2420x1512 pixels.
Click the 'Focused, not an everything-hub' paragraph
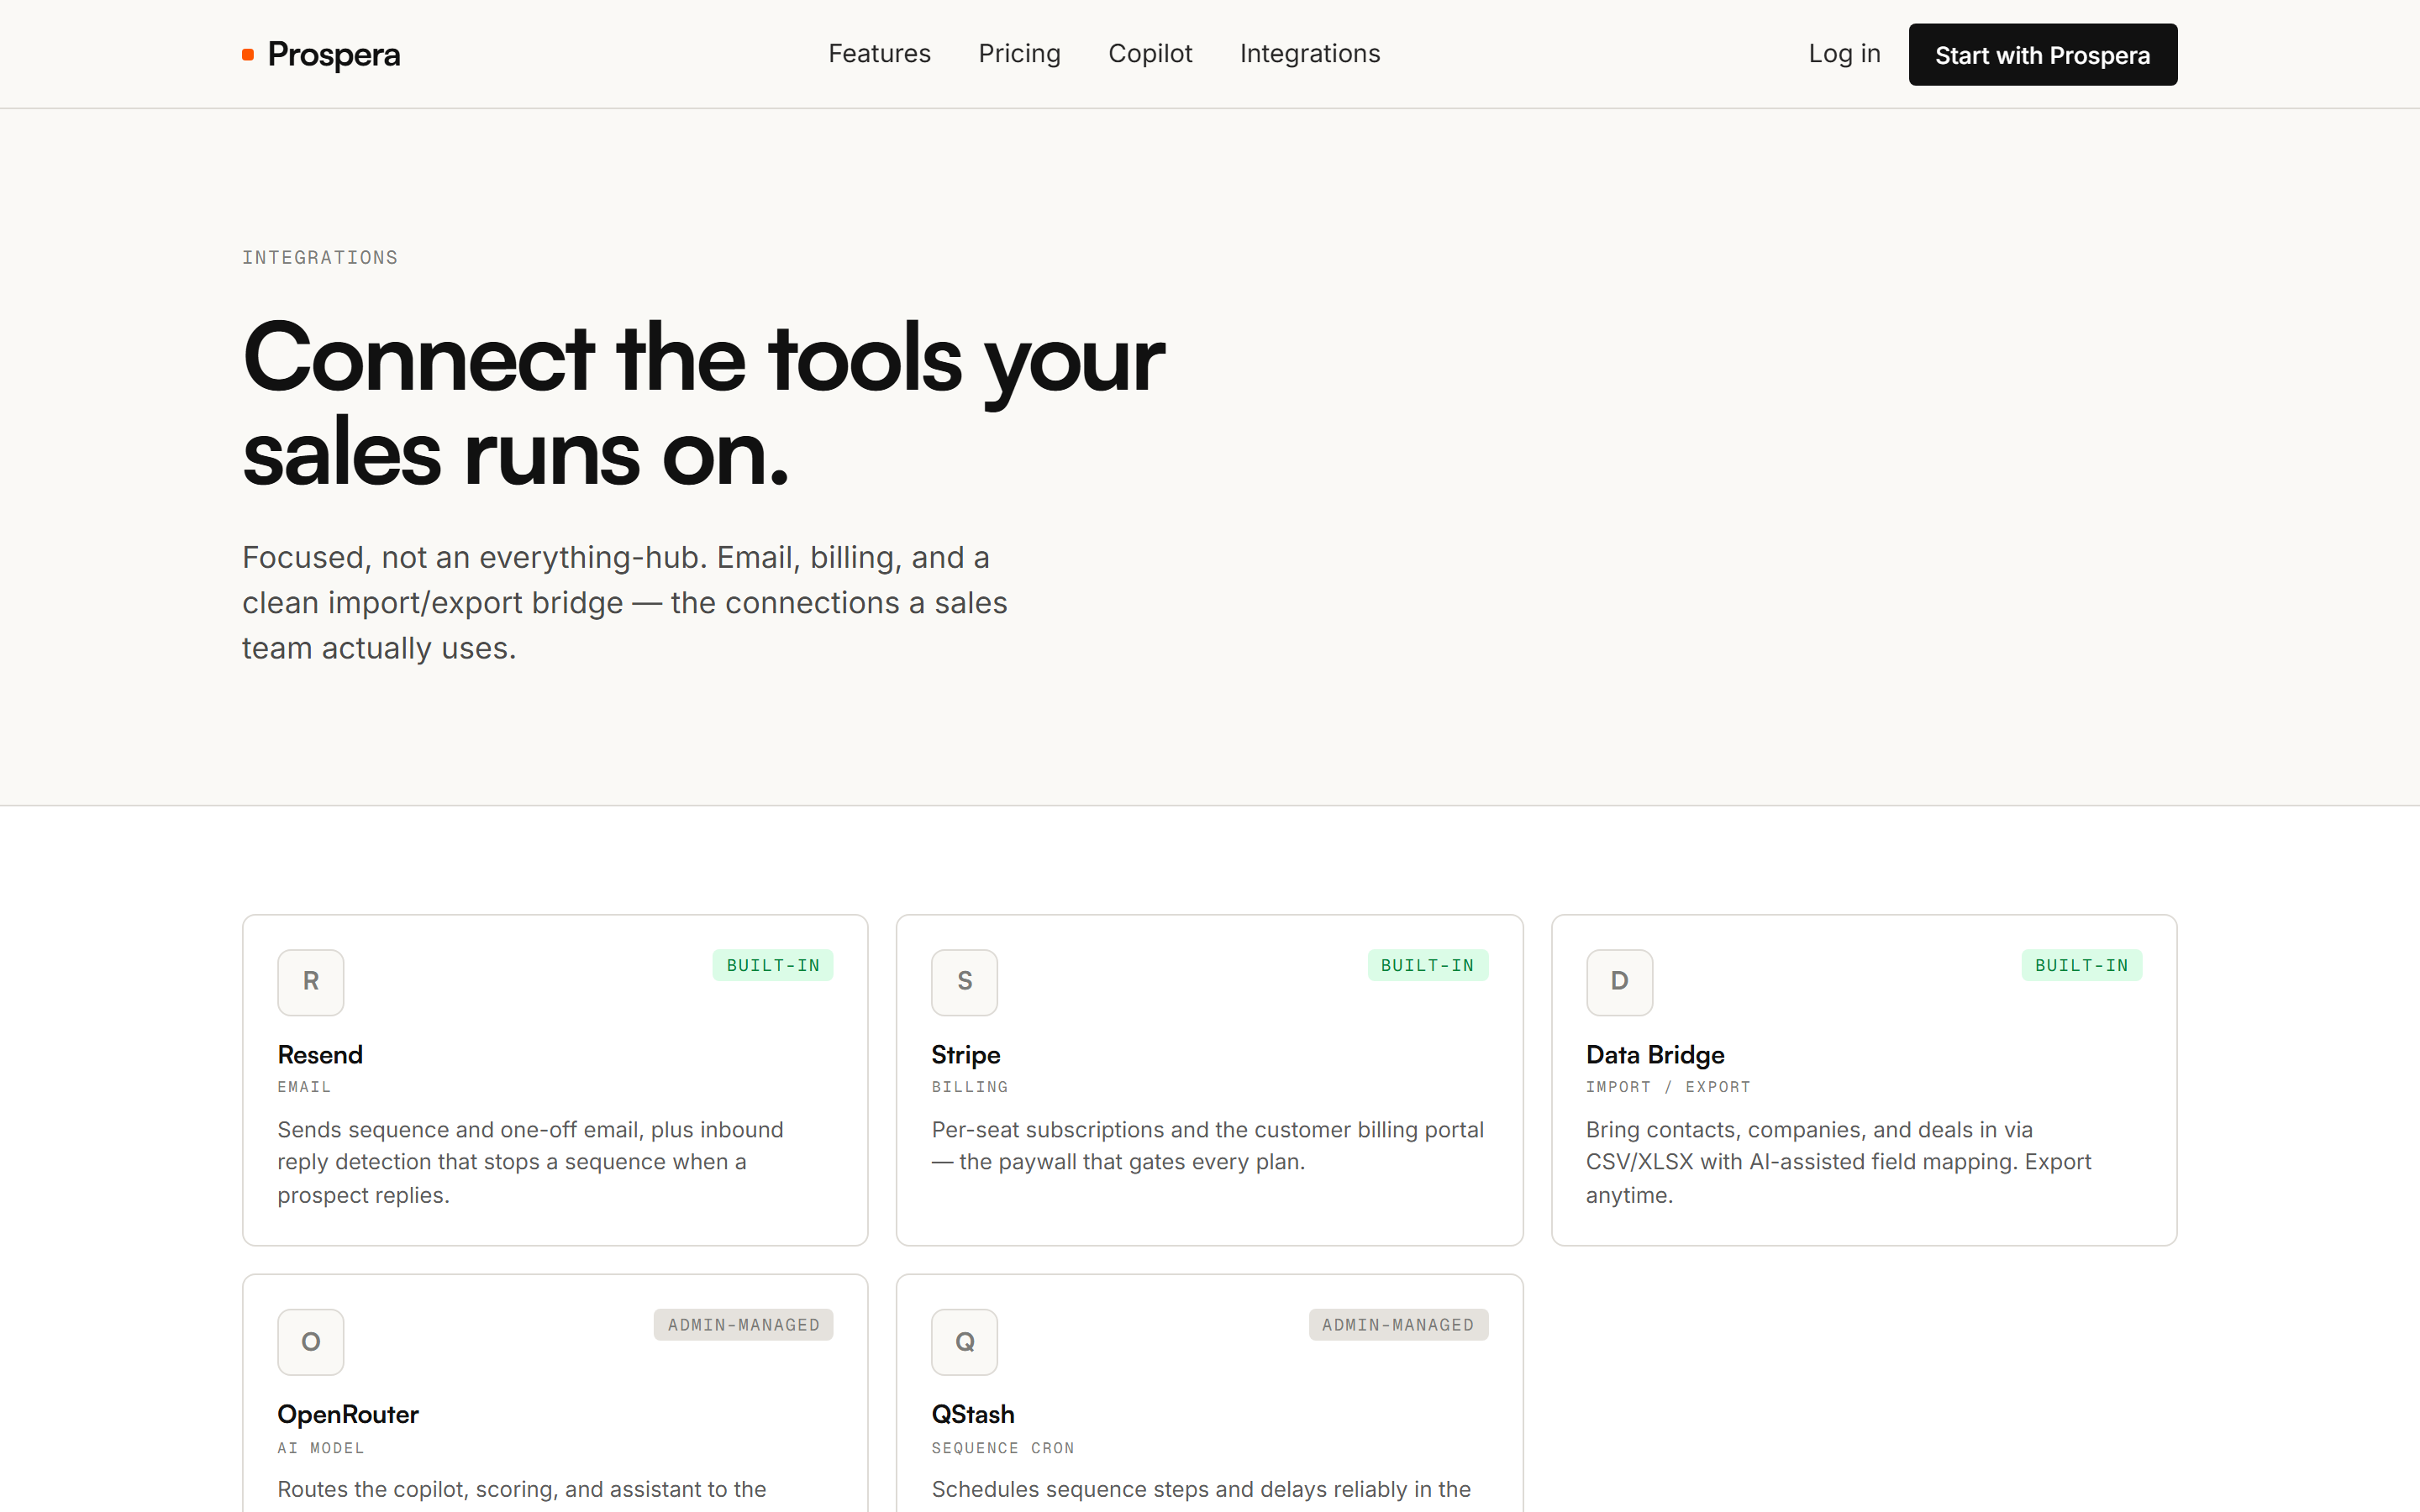[625, 603]
